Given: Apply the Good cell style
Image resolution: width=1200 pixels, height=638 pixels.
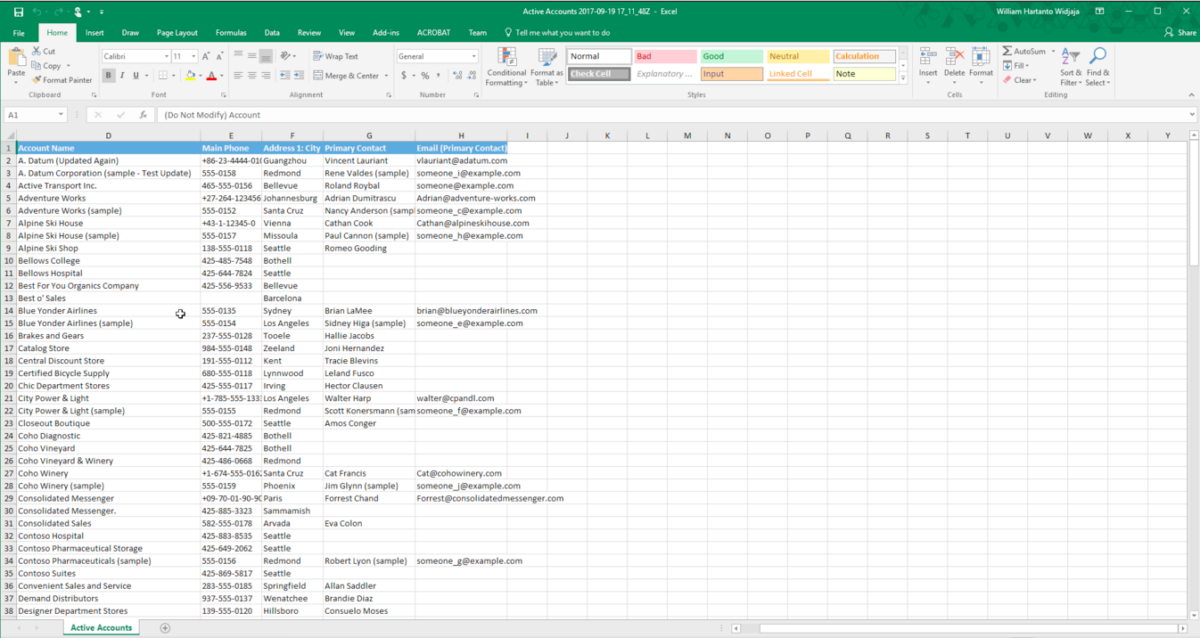Looking at the screenshot, I should (731, 57).
